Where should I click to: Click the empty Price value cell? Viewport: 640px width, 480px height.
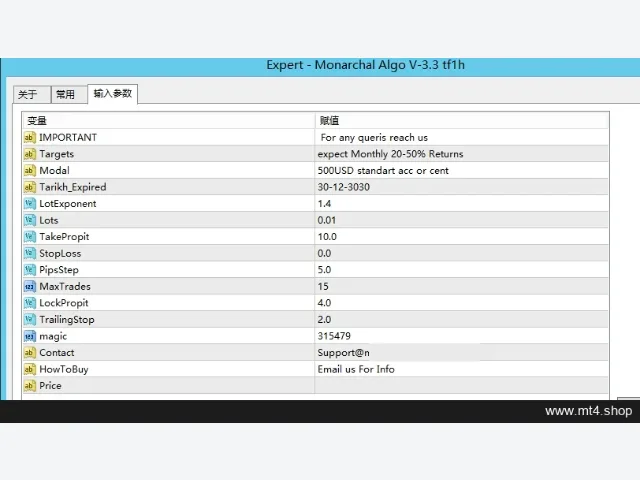tap(462, 386)
